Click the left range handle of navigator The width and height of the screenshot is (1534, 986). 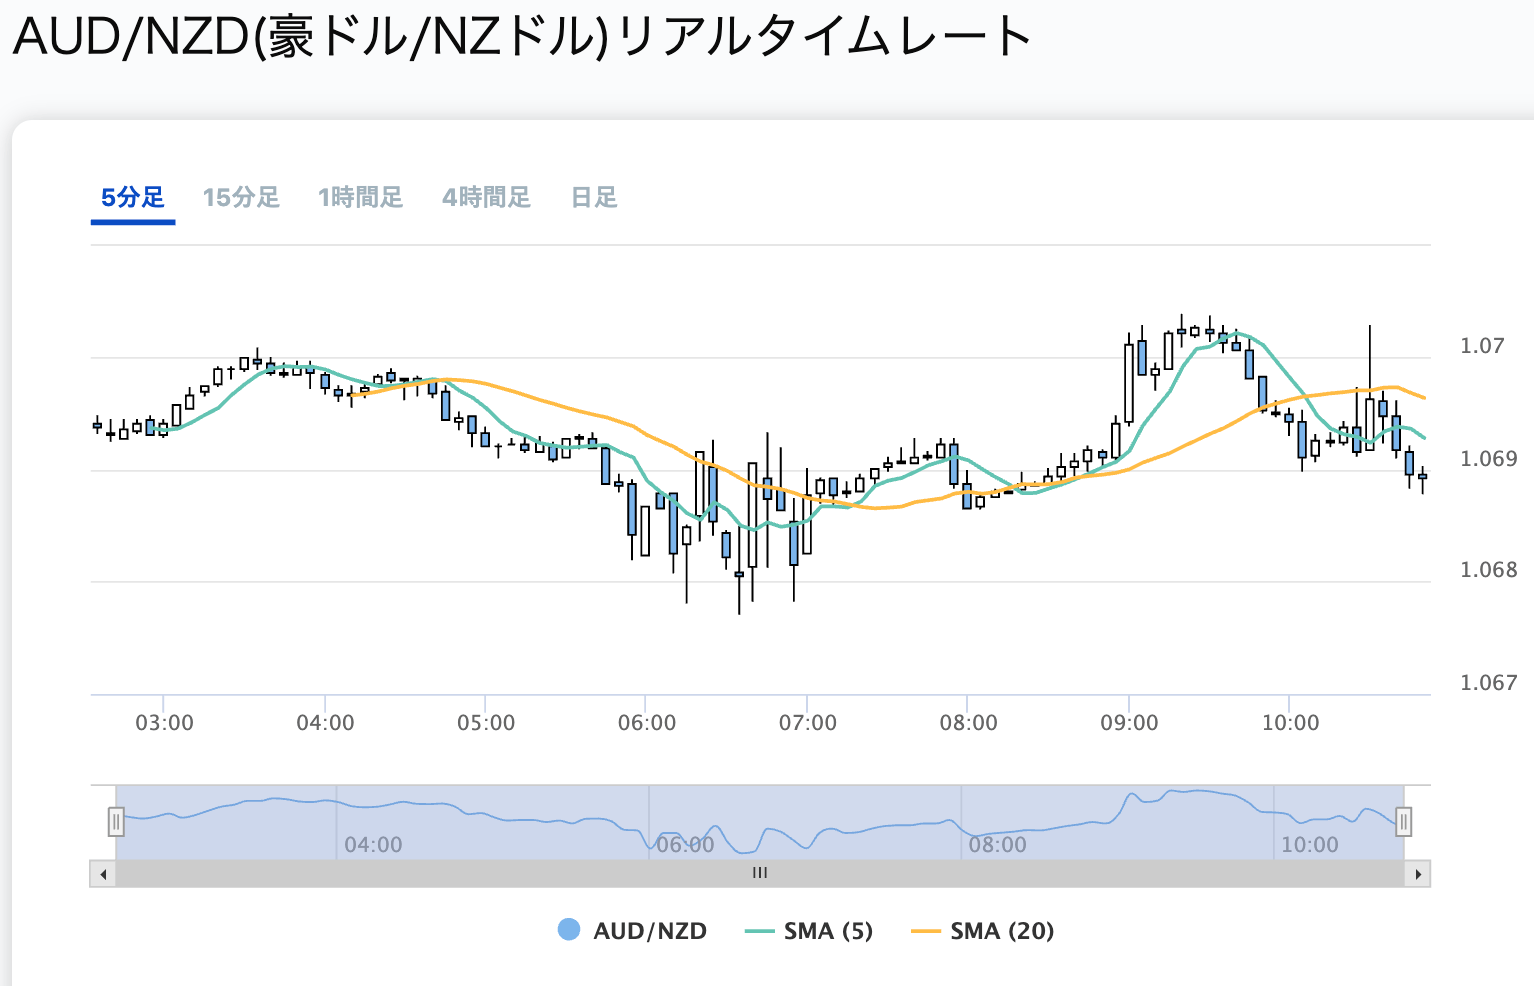116,822
